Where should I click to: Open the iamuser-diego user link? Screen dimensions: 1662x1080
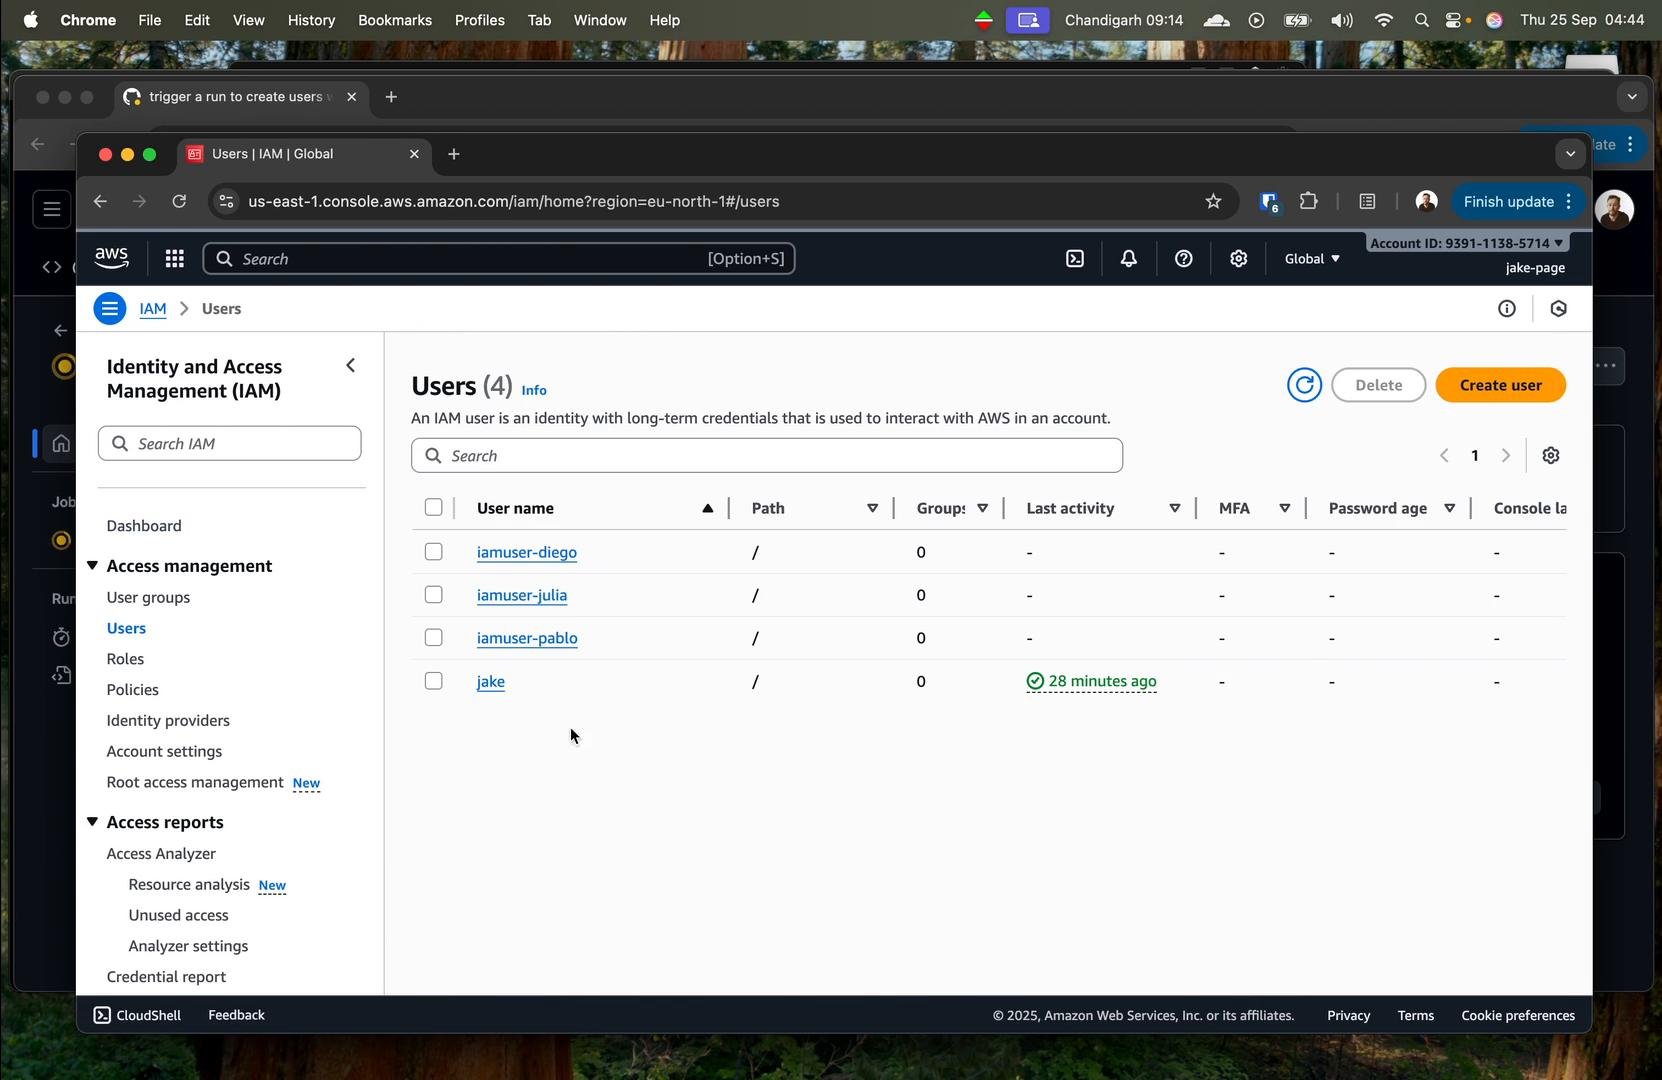[527, 552]
